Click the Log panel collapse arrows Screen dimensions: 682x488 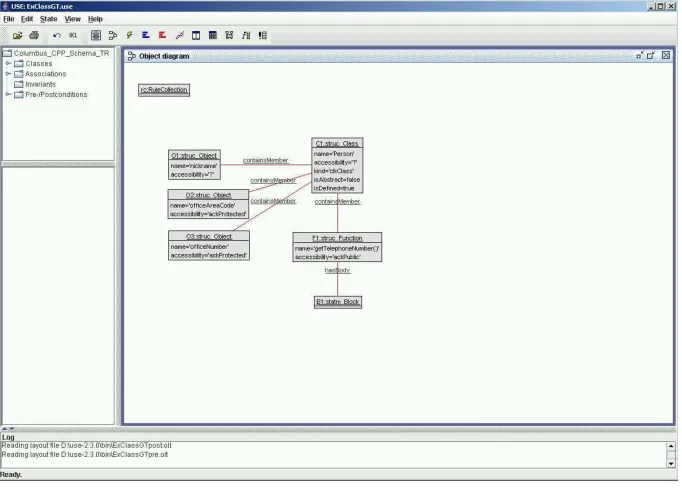click(x=8, y=429)
